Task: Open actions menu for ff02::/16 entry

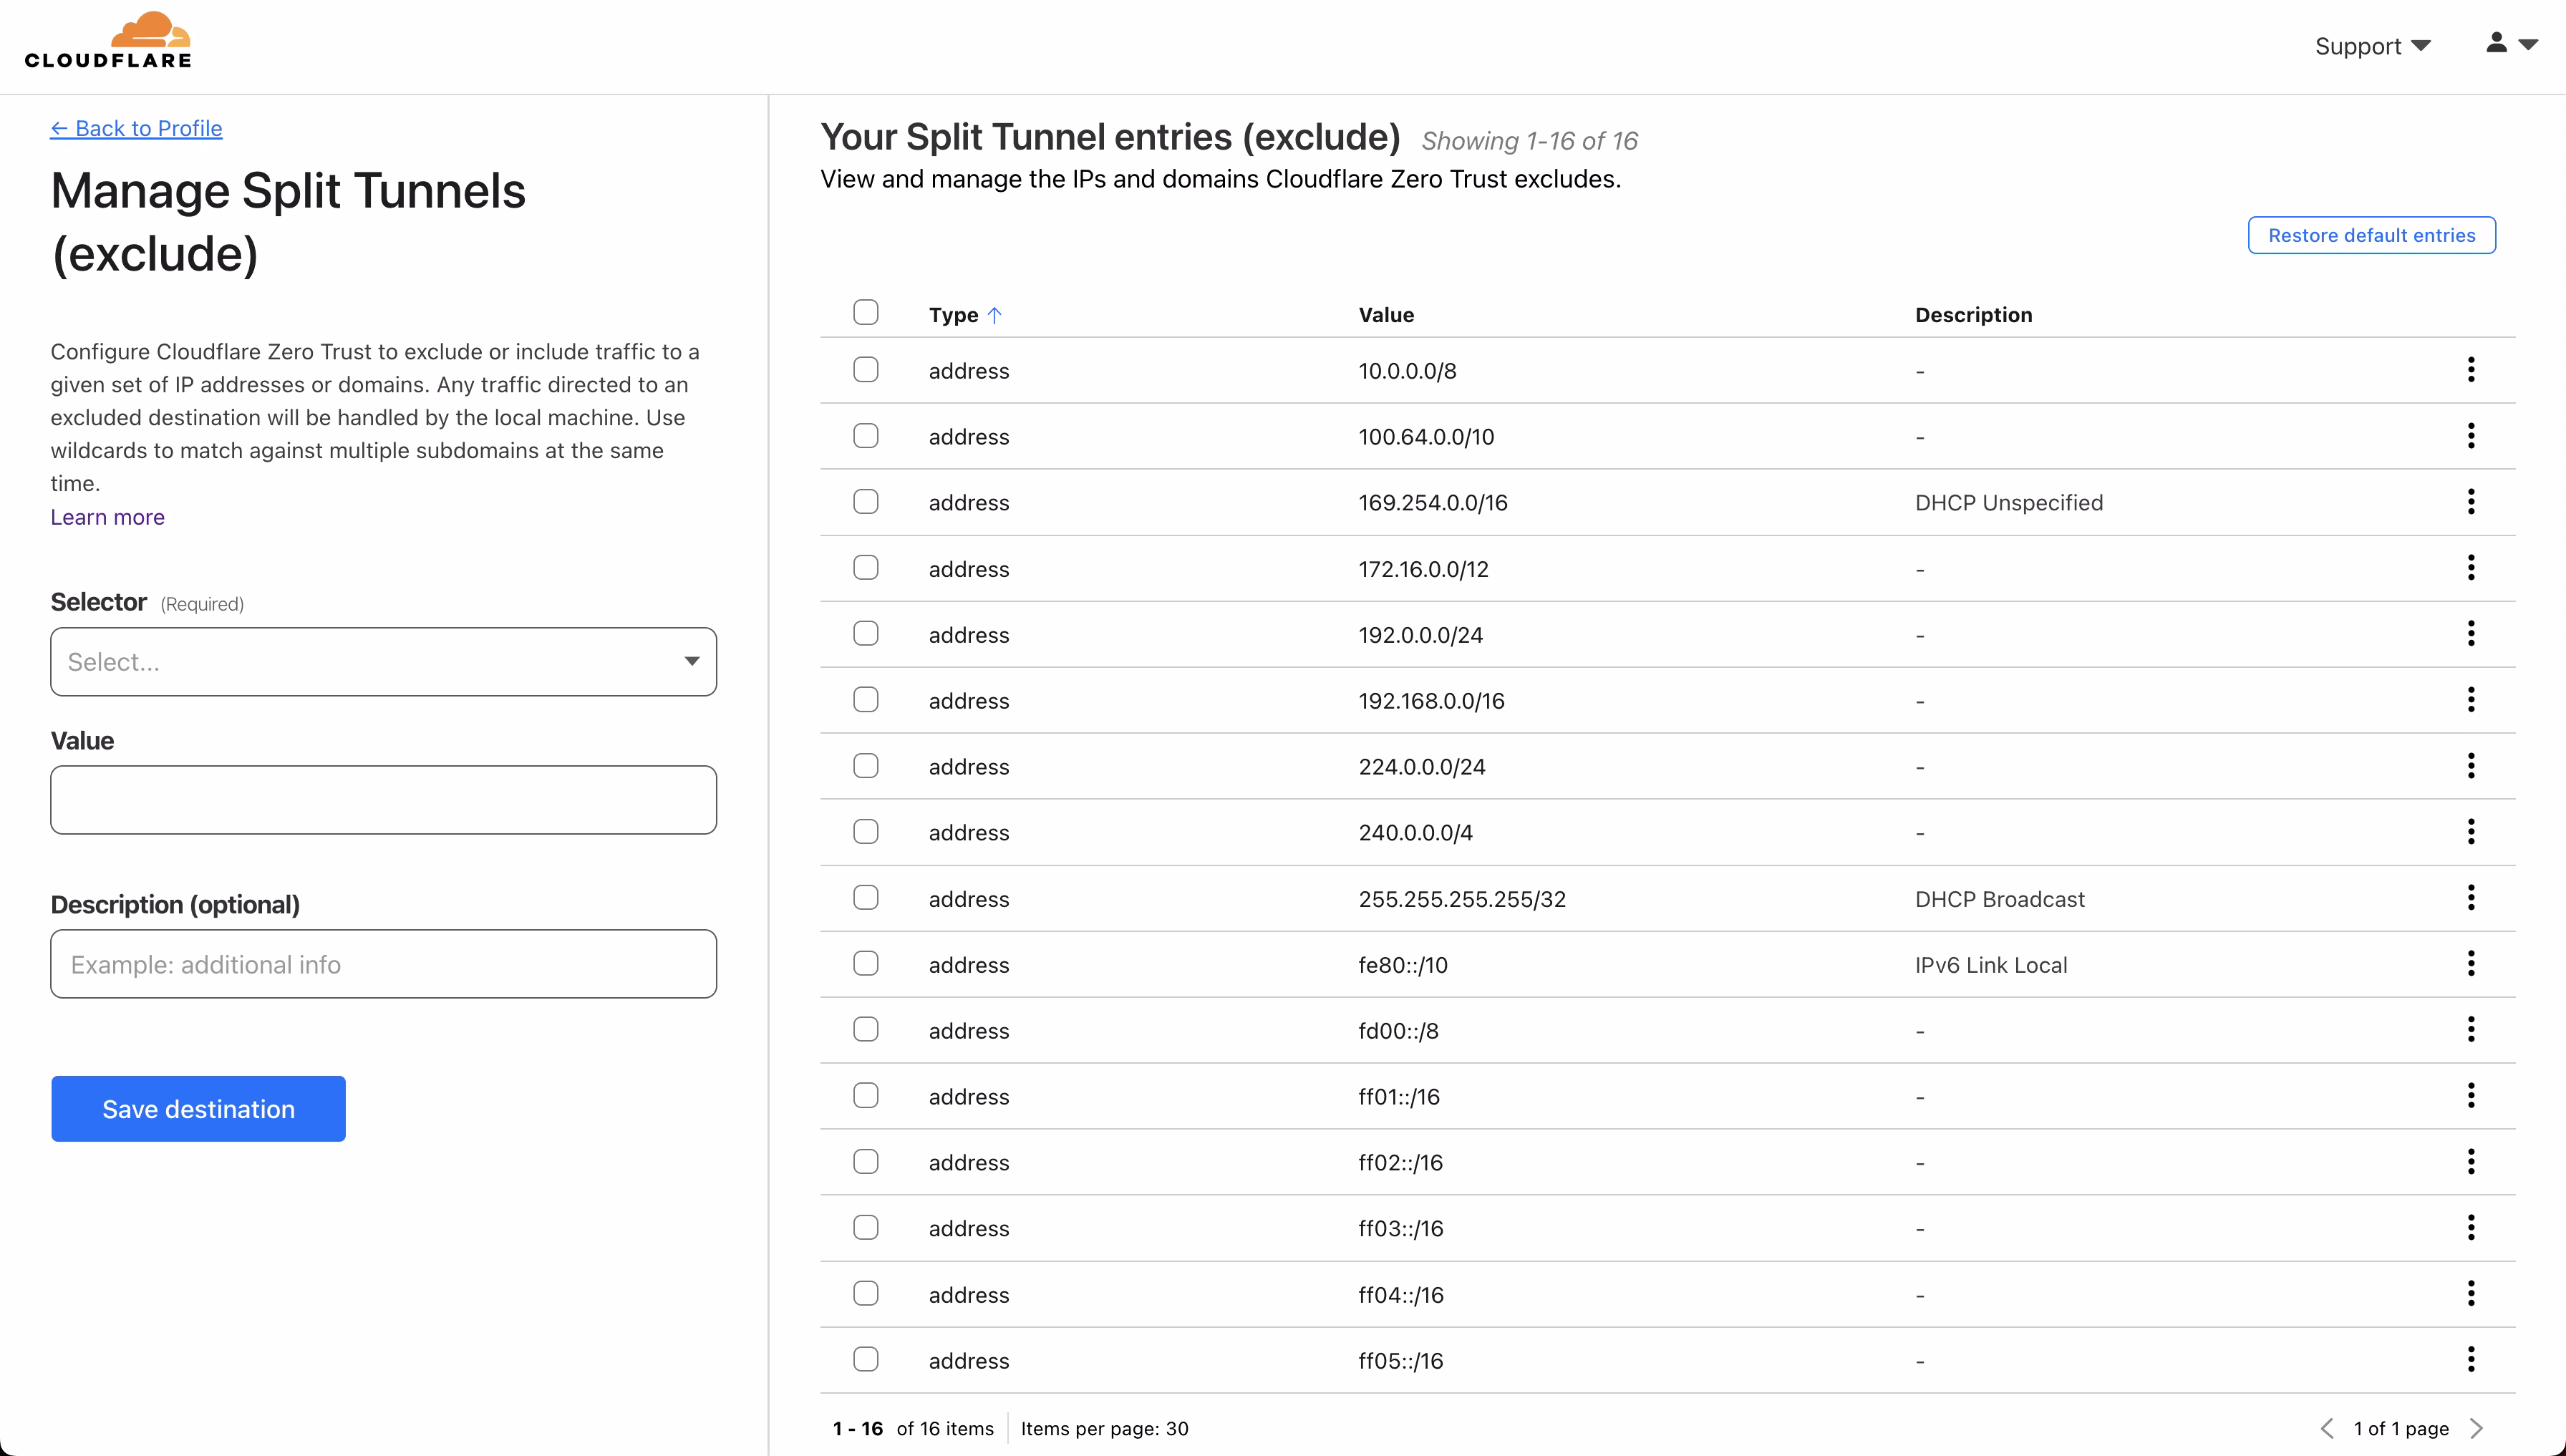Action: (2470, 1162)
